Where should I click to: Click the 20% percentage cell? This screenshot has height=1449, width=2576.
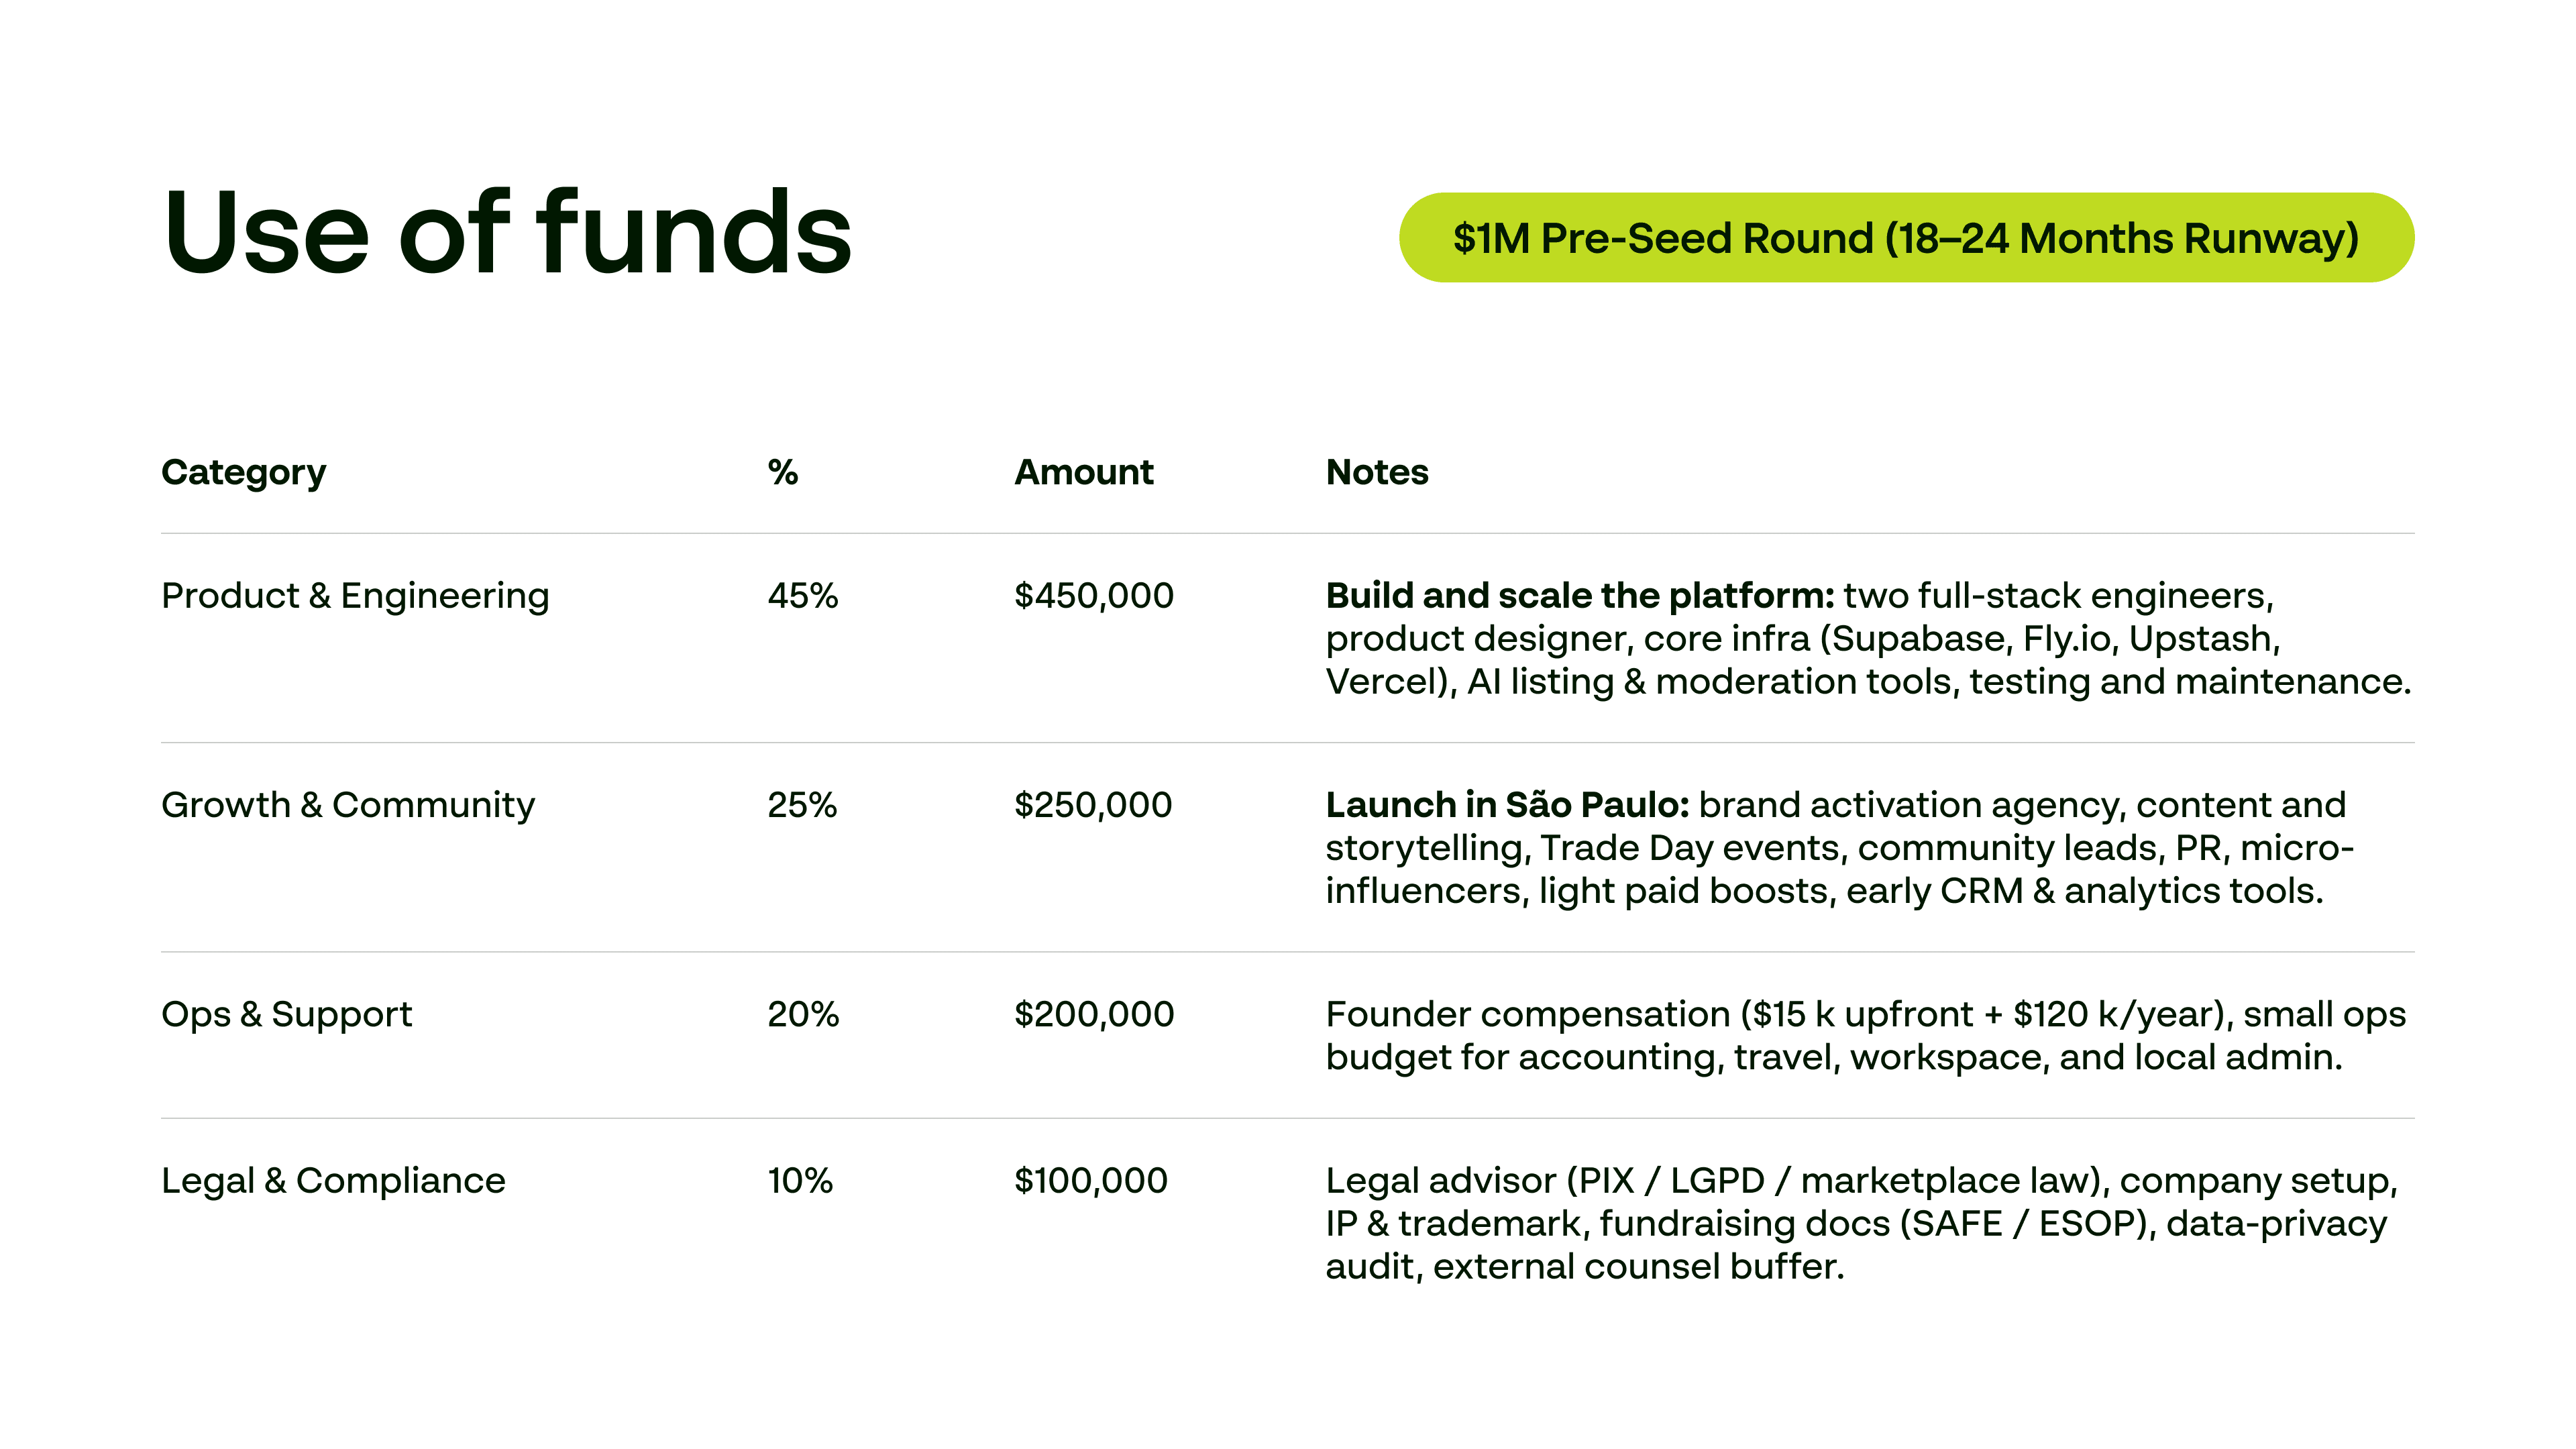(802, 1014)
